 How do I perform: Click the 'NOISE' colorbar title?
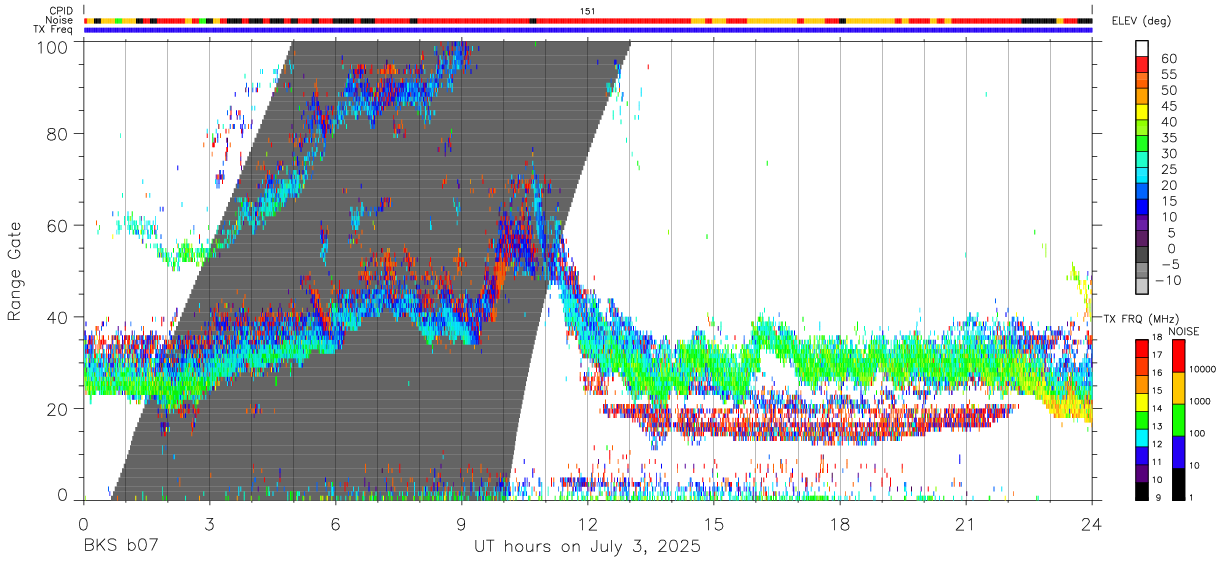[x=1183, y=331]
